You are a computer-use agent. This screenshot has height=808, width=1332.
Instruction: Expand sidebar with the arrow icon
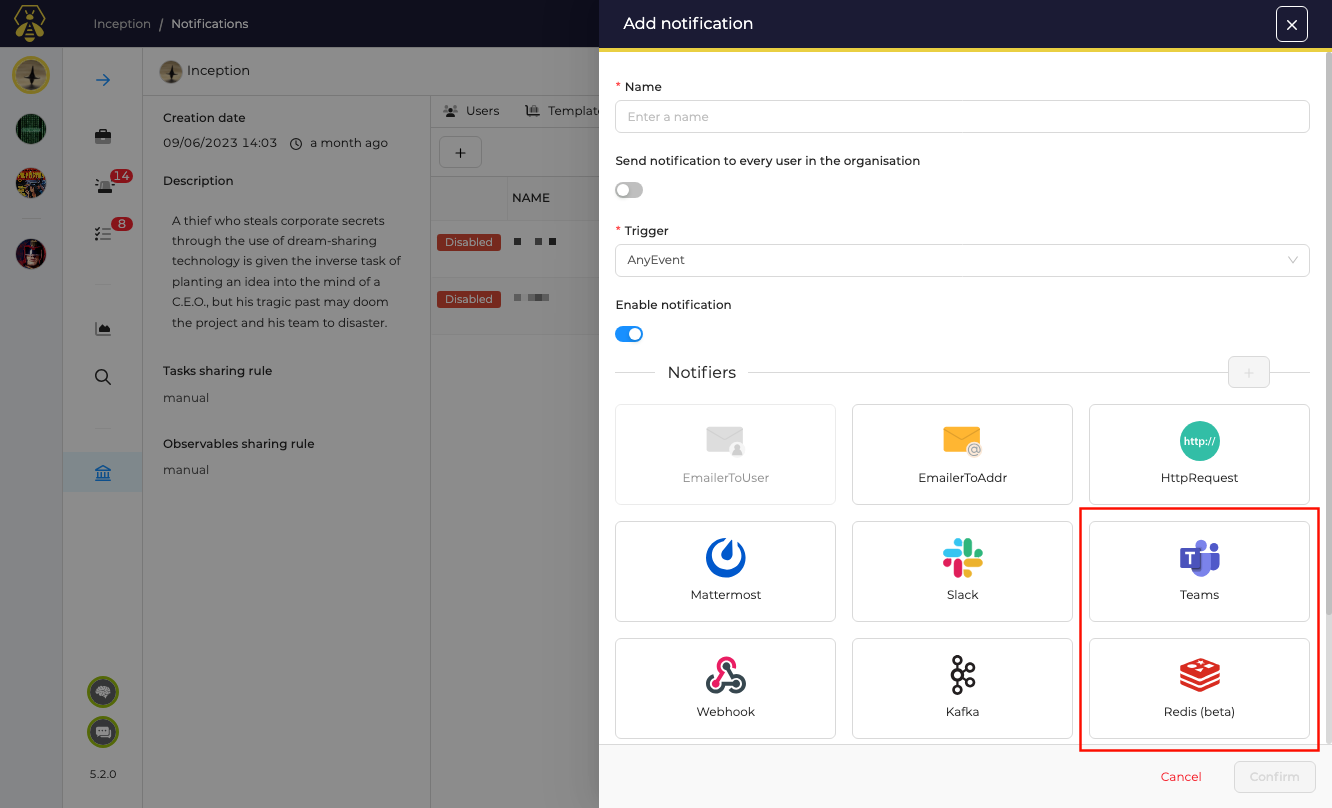click(103, 80)
